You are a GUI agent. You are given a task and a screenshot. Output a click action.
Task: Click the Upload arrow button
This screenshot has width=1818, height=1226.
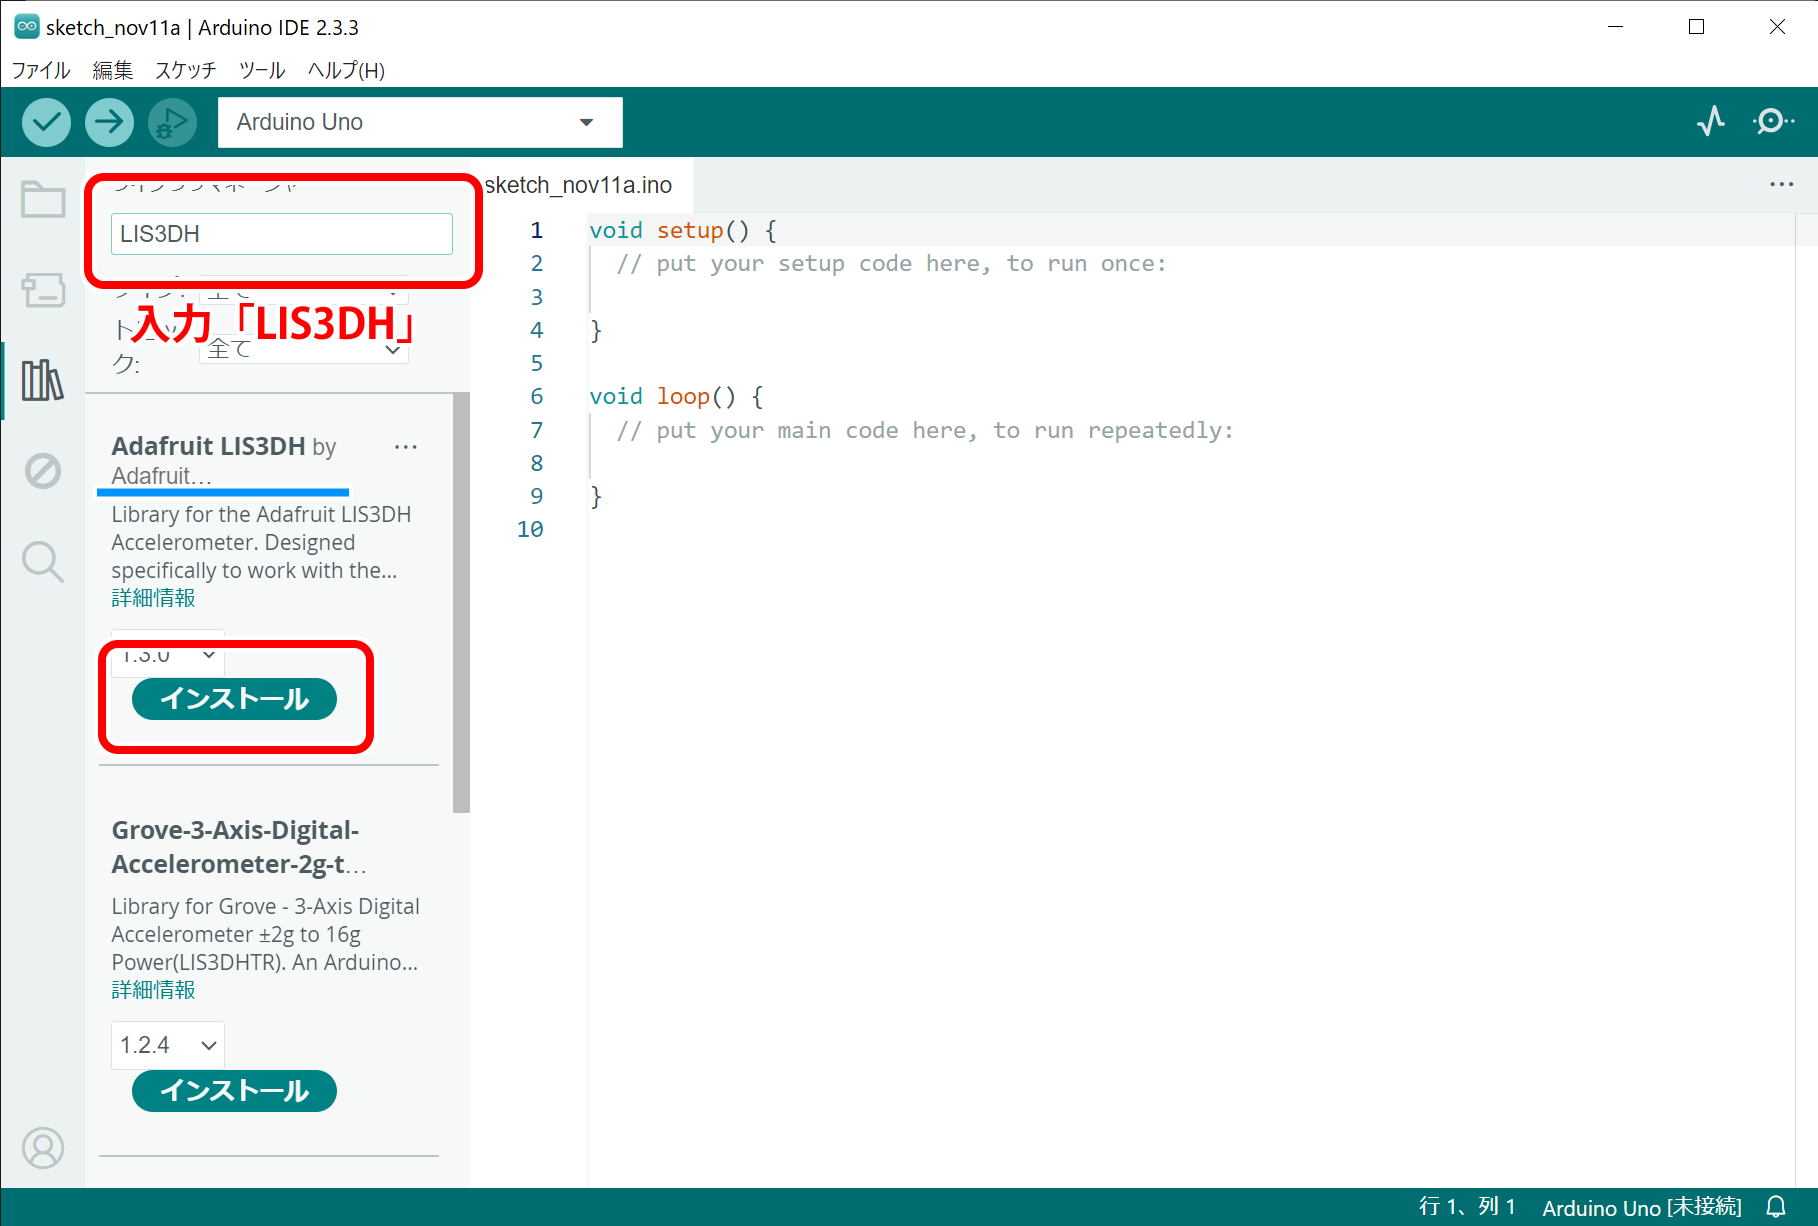point(109,122)
